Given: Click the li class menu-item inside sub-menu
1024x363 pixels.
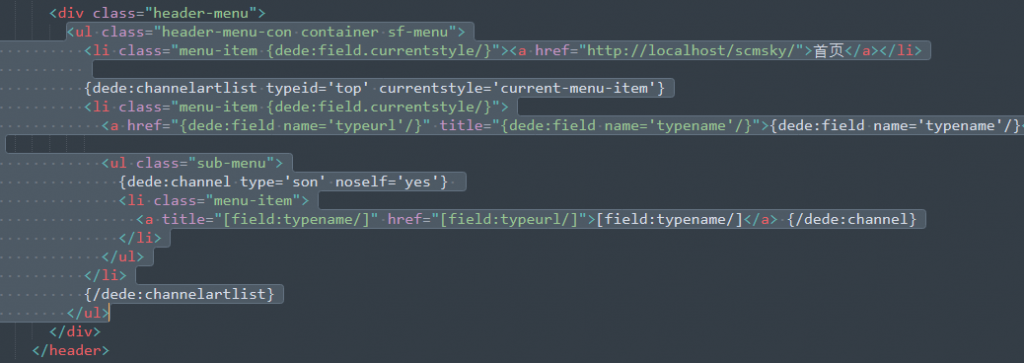Looking at the screenshot, I should click(214, 200).
